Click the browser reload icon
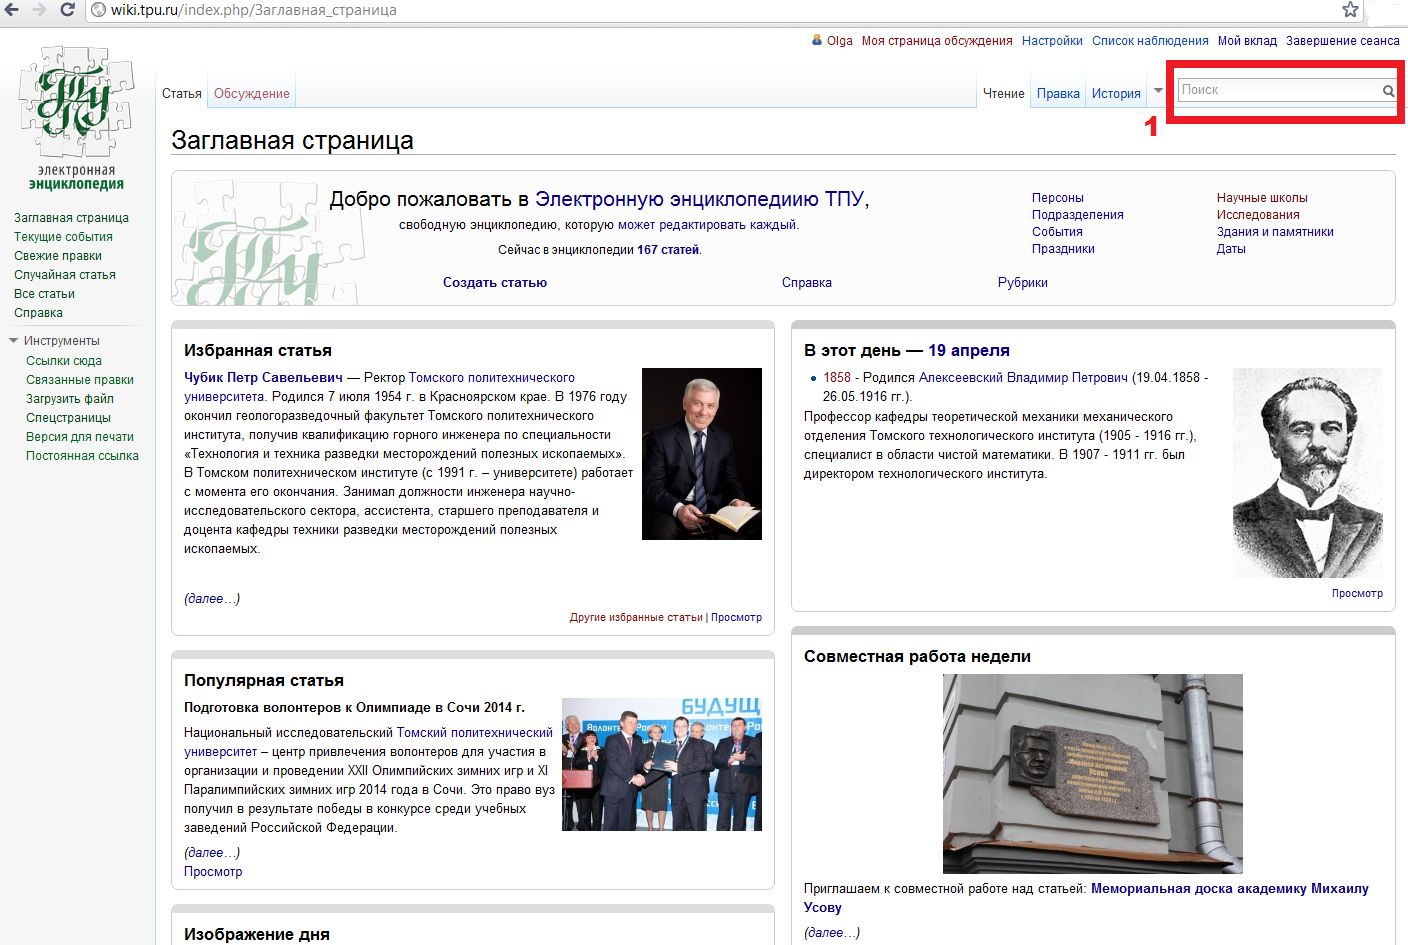The height and width of the screenshot is (945, 1408). (67, 10)
